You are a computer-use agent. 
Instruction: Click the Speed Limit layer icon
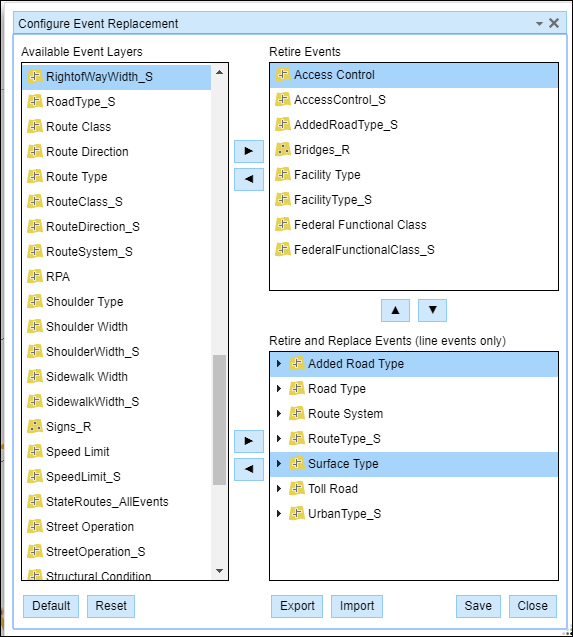[x=35, y=451]
